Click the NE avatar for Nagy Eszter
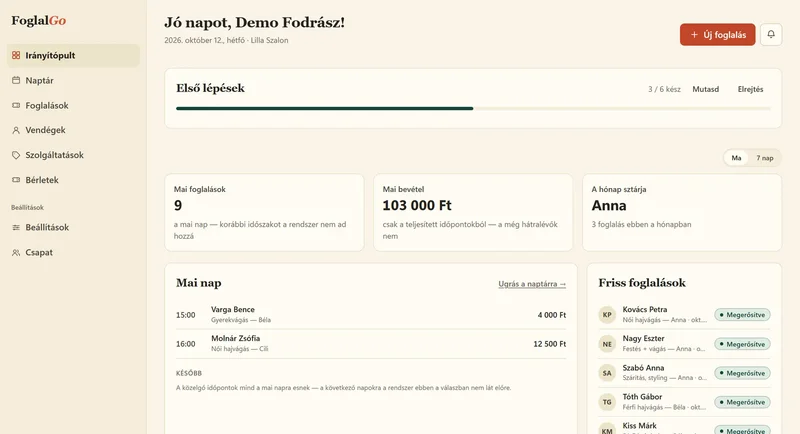 click(x=607, y=344)
